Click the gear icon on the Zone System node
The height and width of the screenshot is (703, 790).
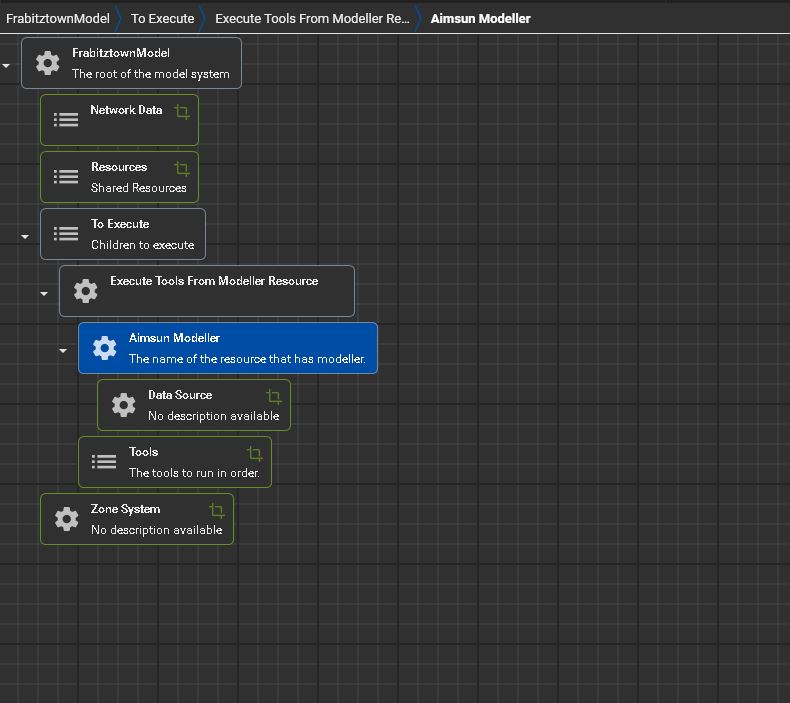coord(66,519)
